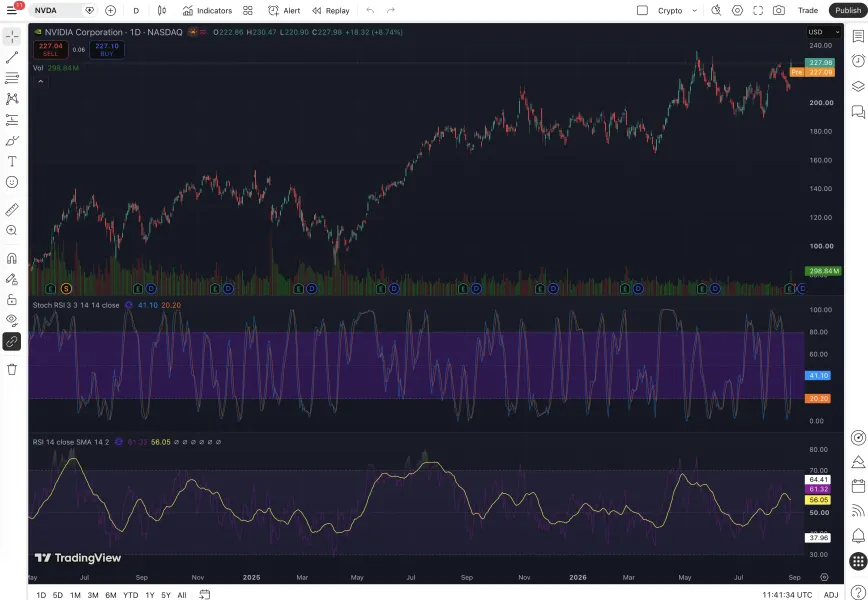Open the patterns drawing tool

click(12, 99)
